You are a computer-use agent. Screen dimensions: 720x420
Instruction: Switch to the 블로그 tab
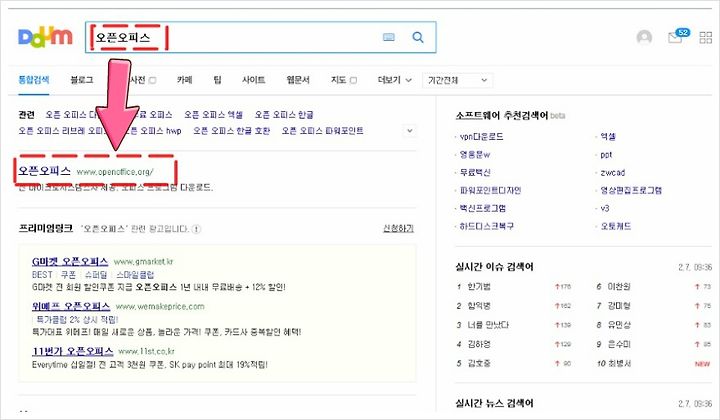pyautogui.click(x=82, y=80)
